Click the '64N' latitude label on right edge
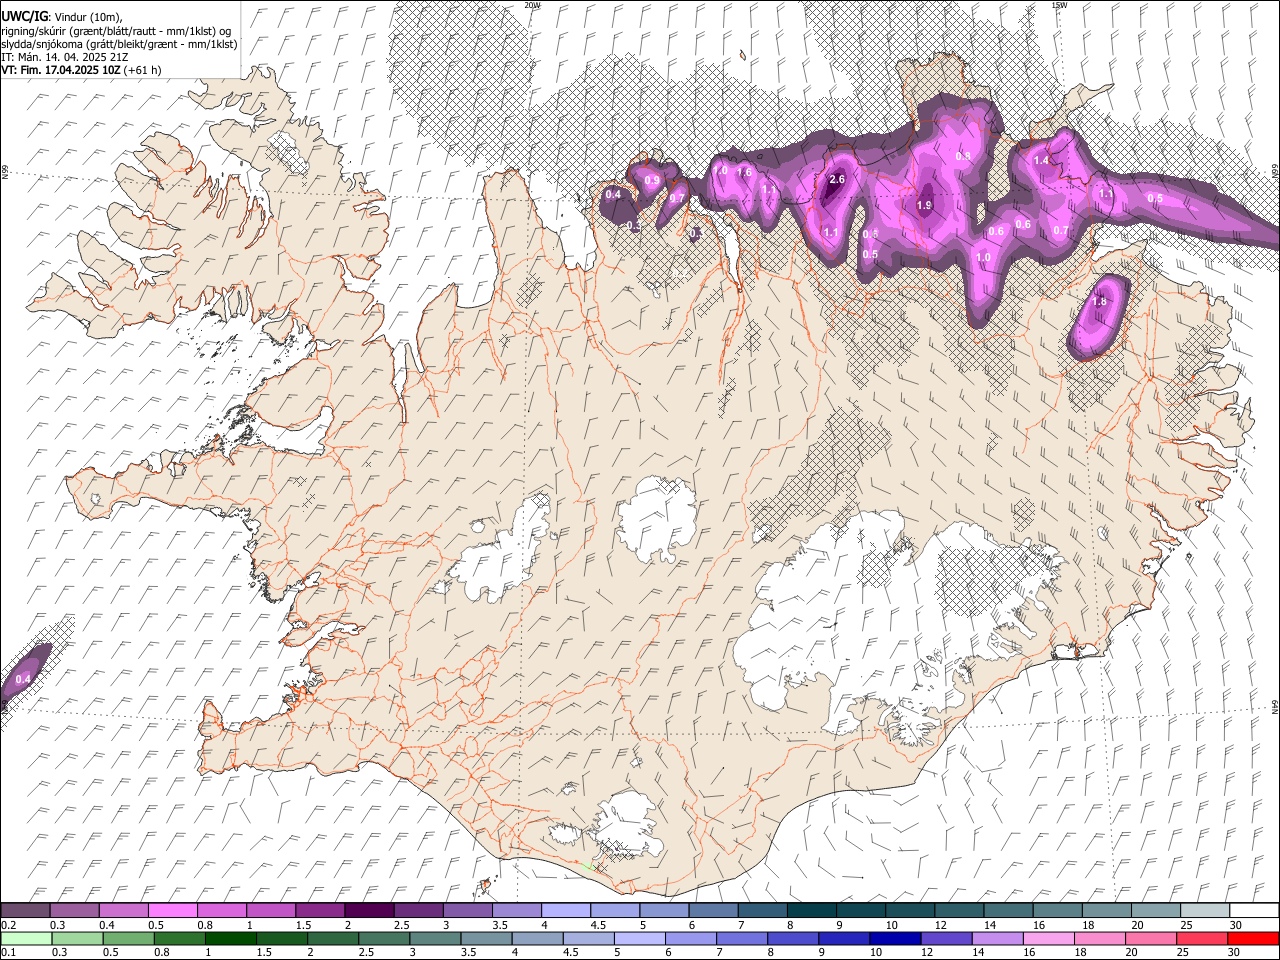1280x960 pixels. (x=1275, y=706)
